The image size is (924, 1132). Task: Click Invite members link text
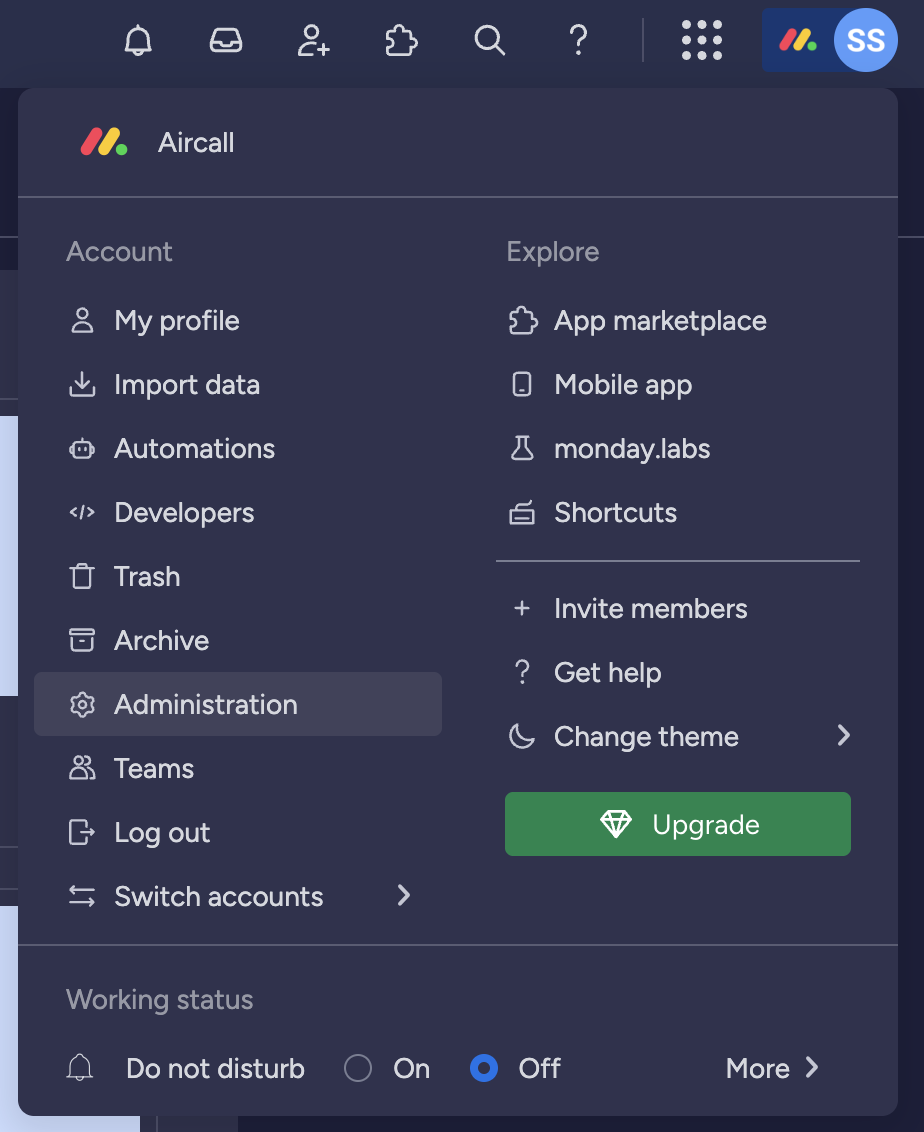click(650, 609)
